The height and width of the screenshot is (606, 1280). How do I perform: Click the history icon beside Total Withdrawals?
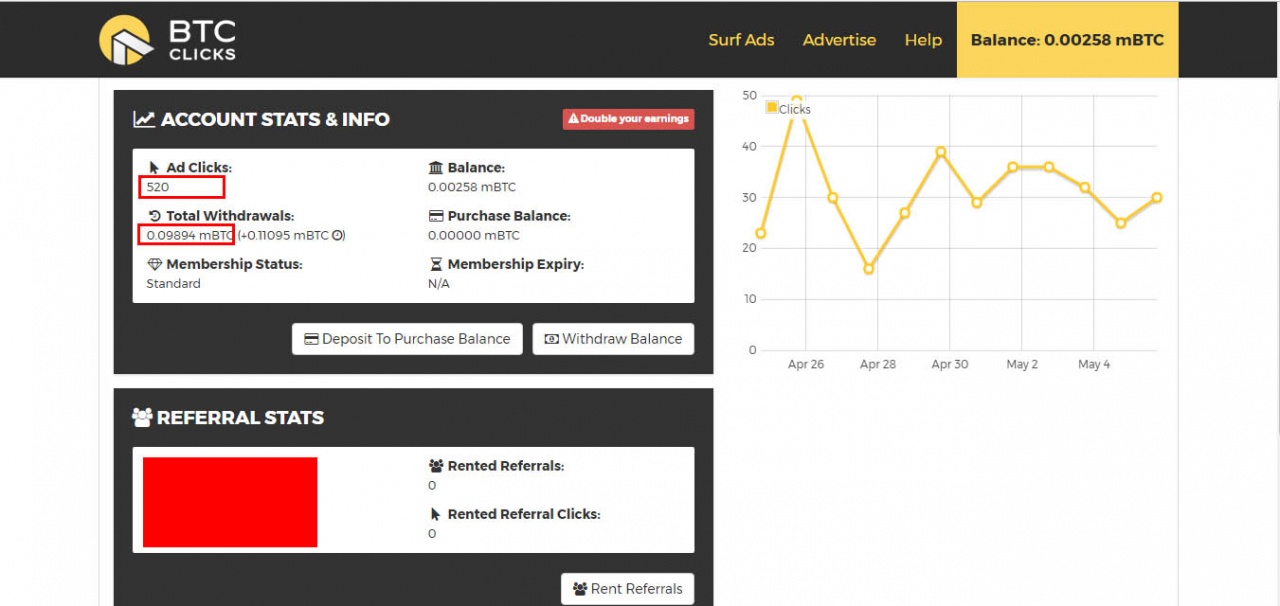154,216
